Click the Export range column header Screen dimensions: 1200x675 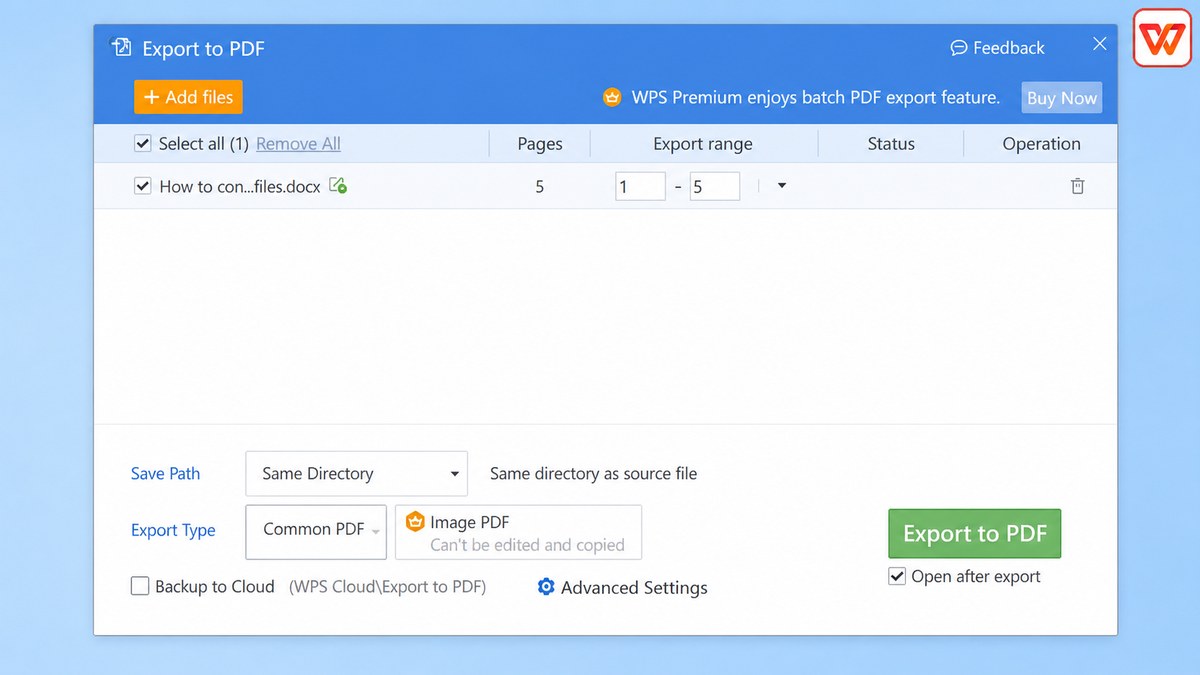coord(703,144)
